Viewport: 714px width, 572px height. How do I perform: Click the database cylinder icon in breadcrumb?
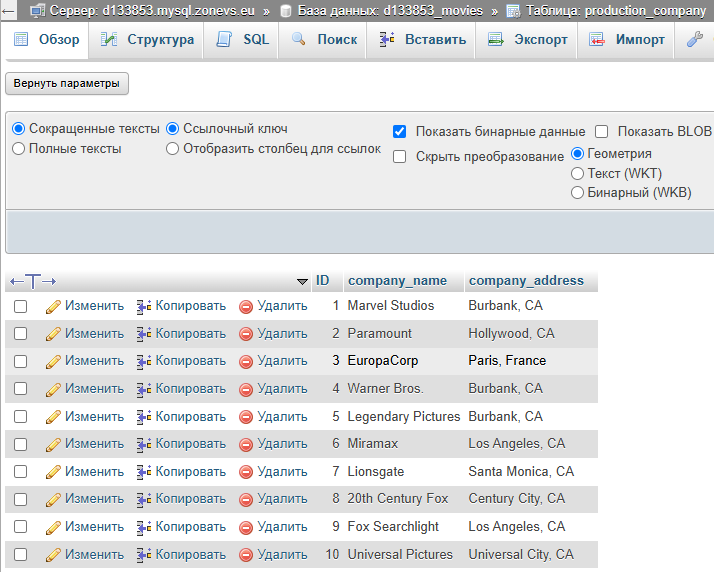[x=286, y=11]
